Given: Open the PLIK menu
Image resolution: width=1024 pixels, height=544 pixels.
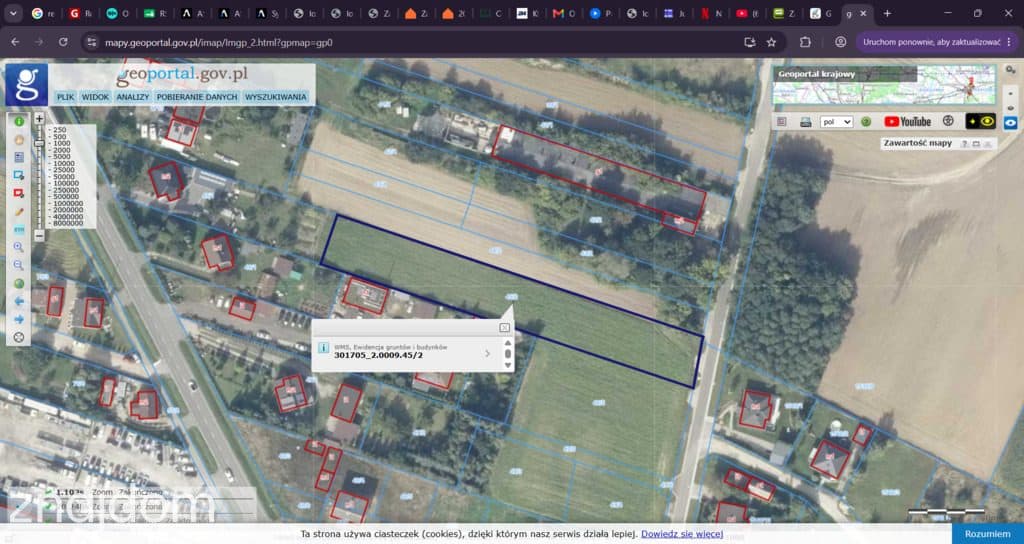Looking at the screenshot, I should (65, 97).
